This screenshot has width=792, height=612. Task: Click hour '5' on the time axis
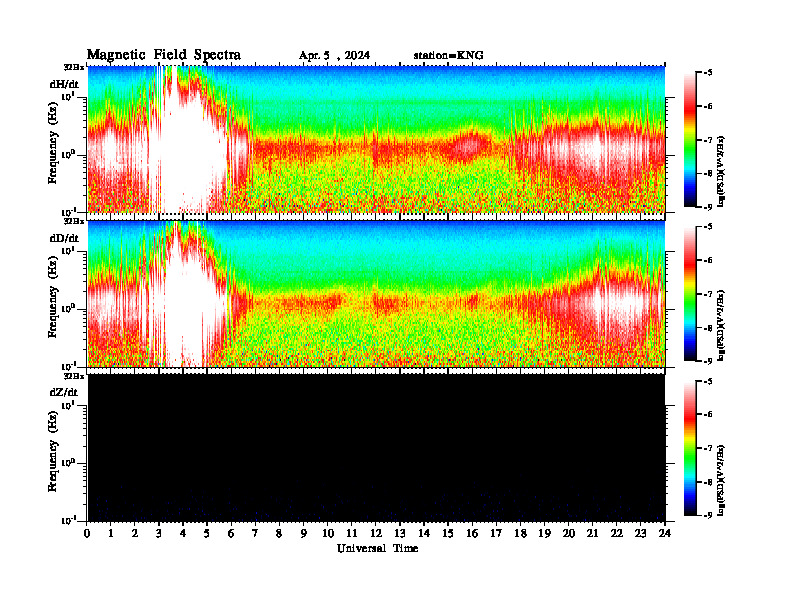tap(207, 533)
